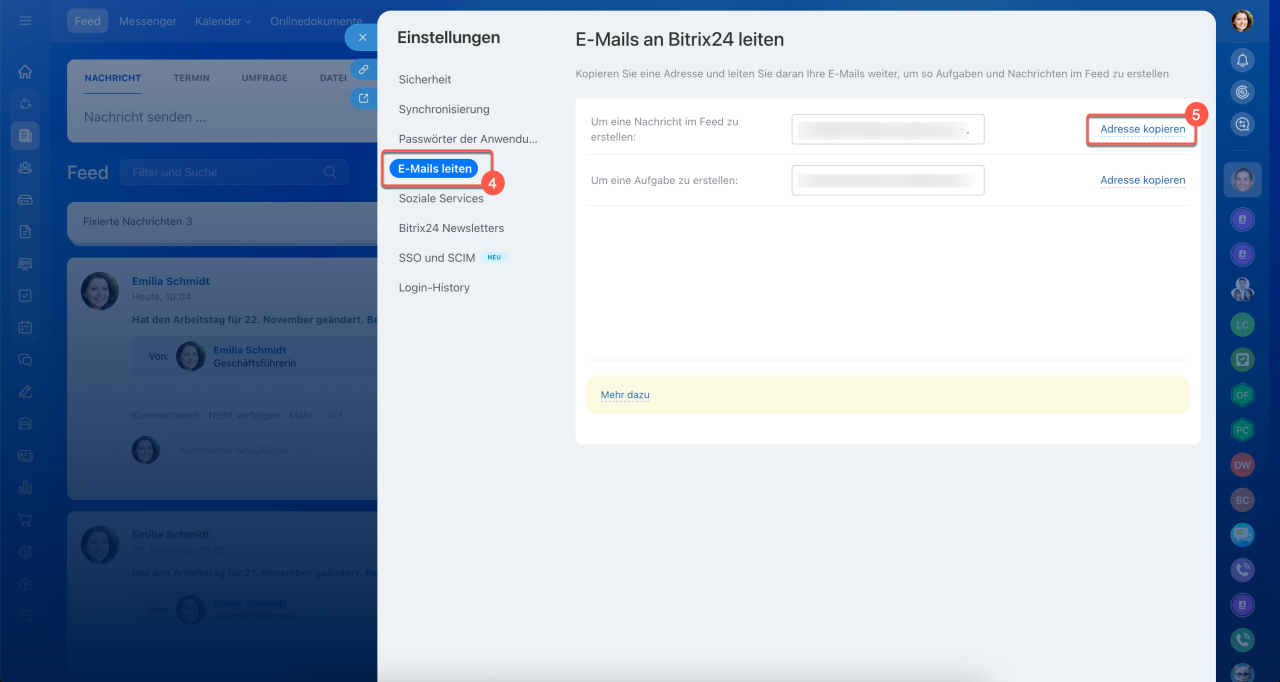This screenshot has height=682, width=1280.
Task: Open the calendar icon in left sidebar
Action: click(25, 327)
